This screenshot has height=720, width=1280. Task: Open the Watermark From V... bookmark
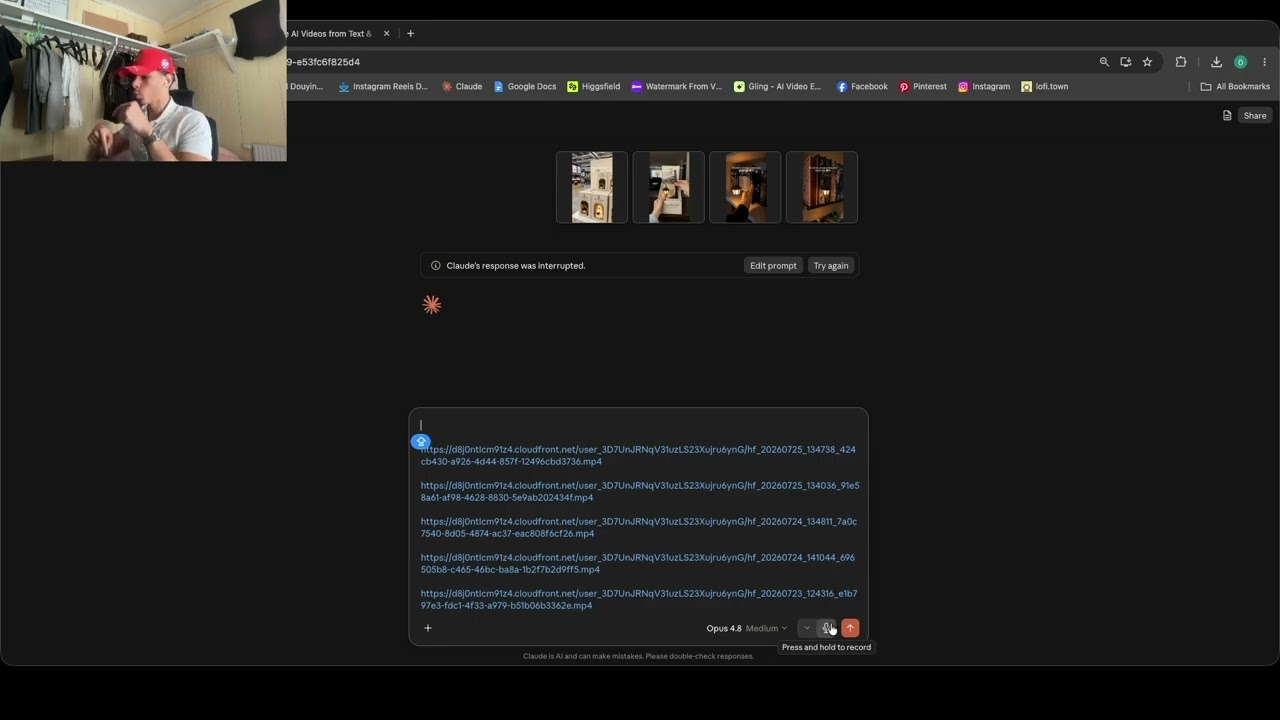click(x=676, y=87)
